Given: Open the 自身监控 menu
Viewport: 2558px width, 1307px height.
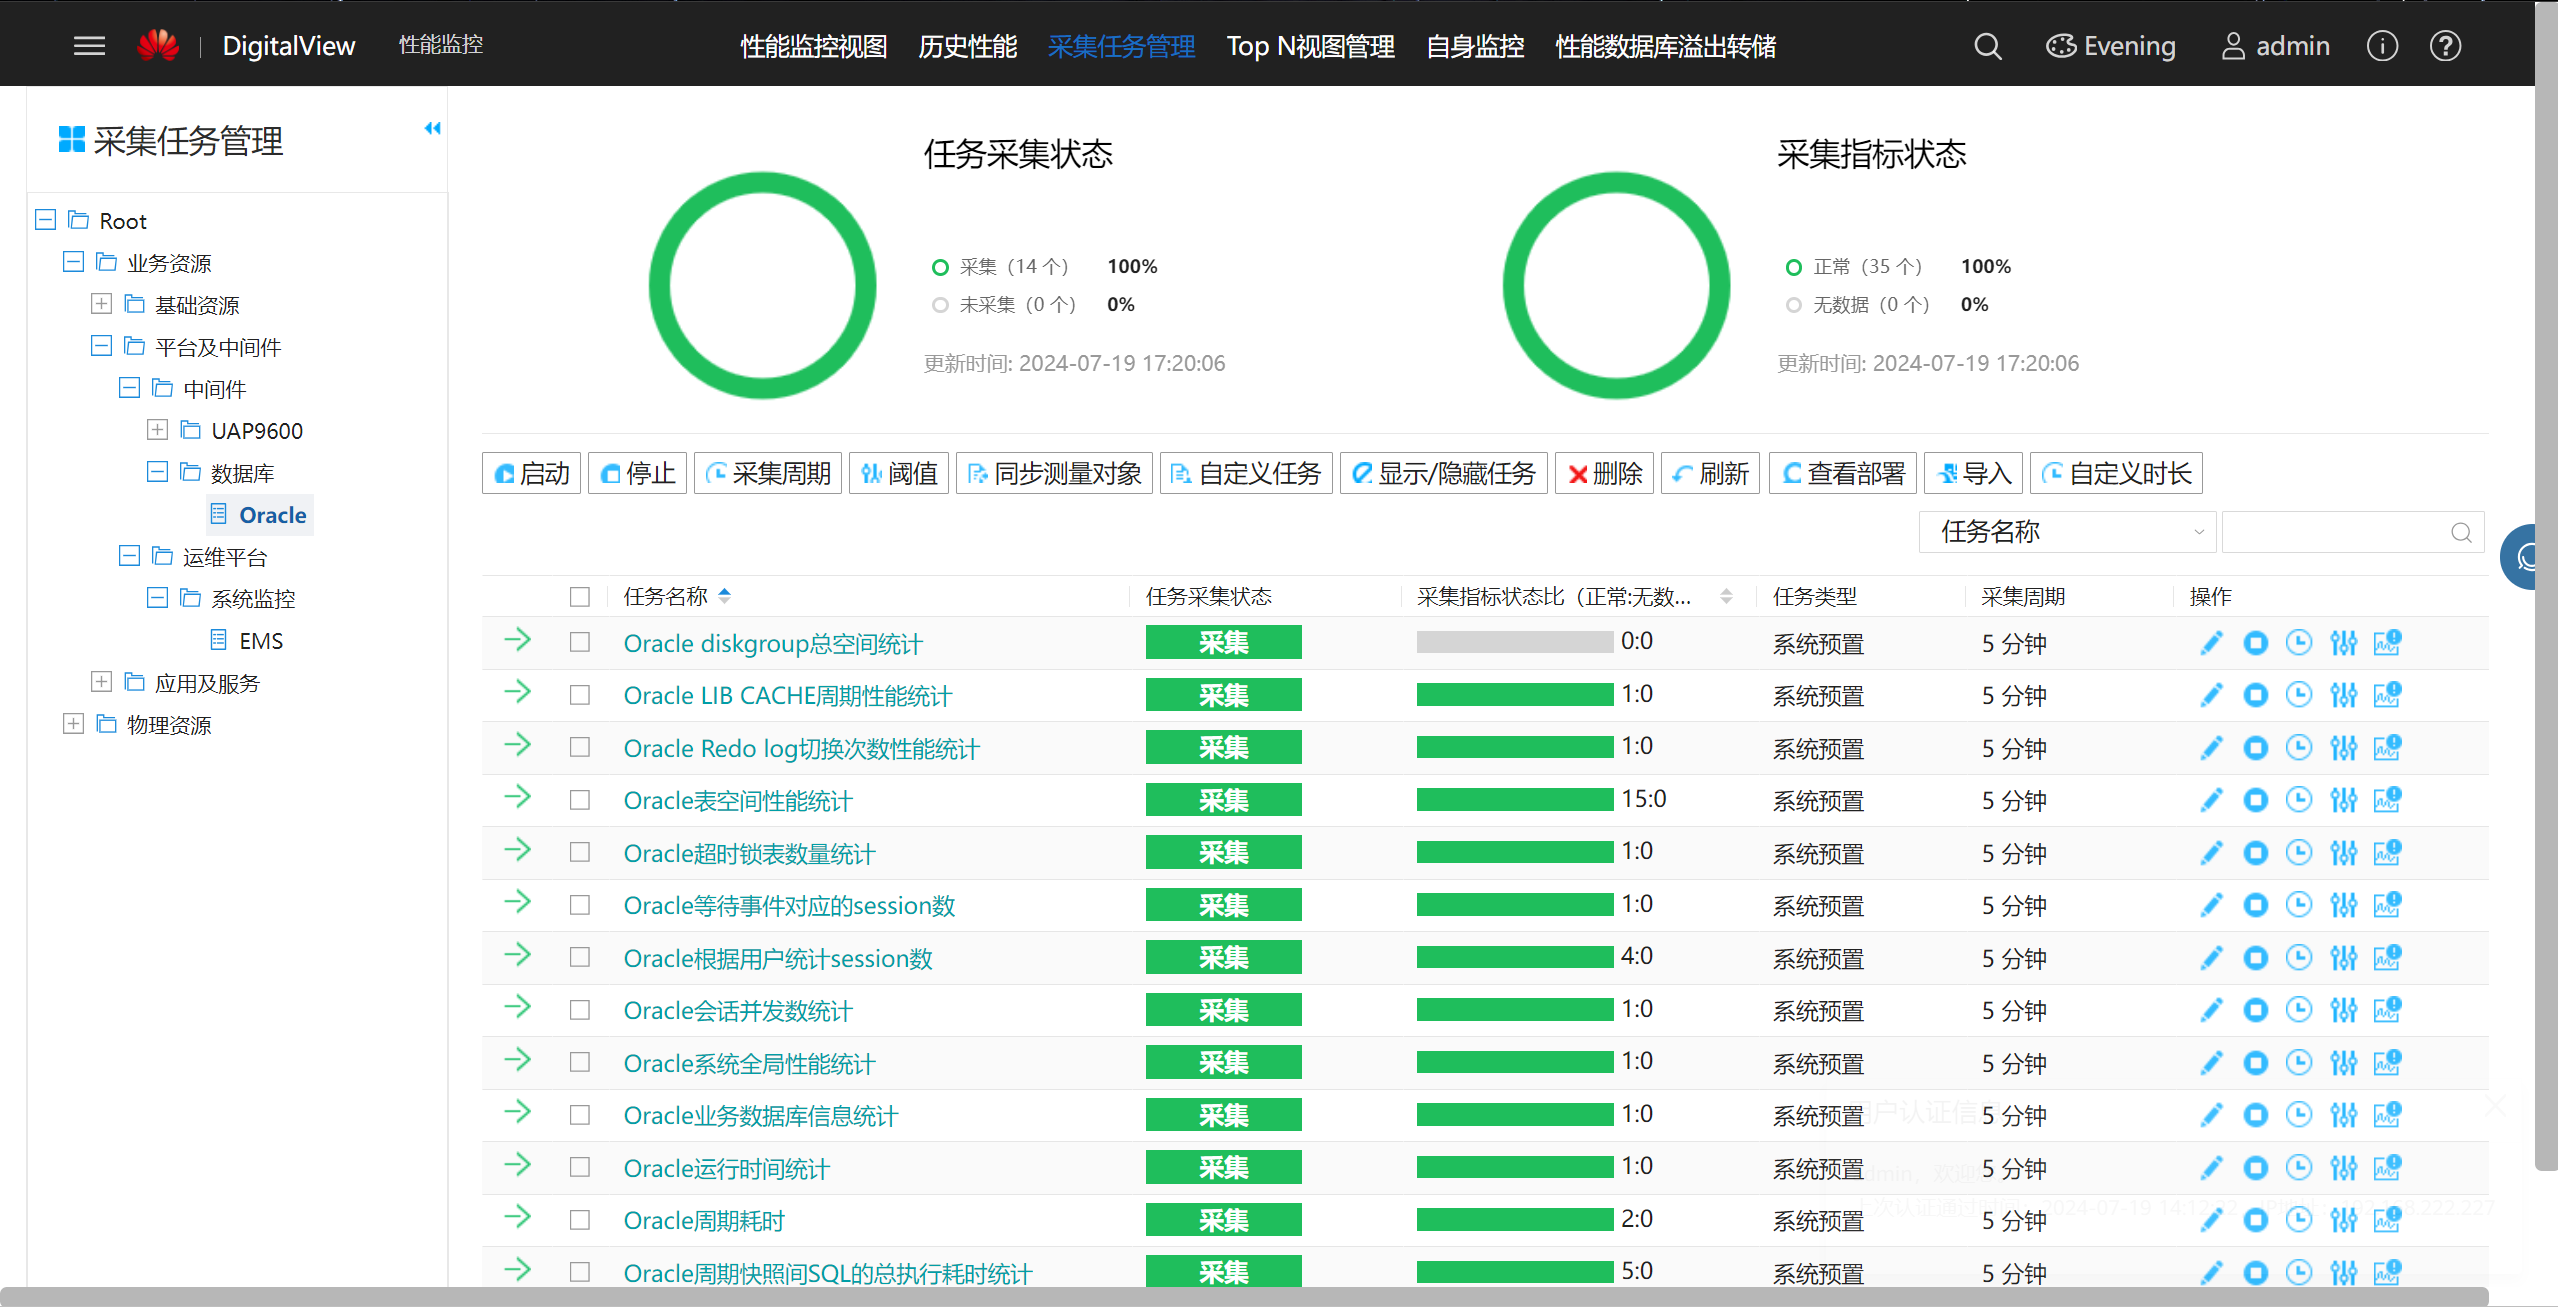Looking at the screenshot, I should 1475,46.
